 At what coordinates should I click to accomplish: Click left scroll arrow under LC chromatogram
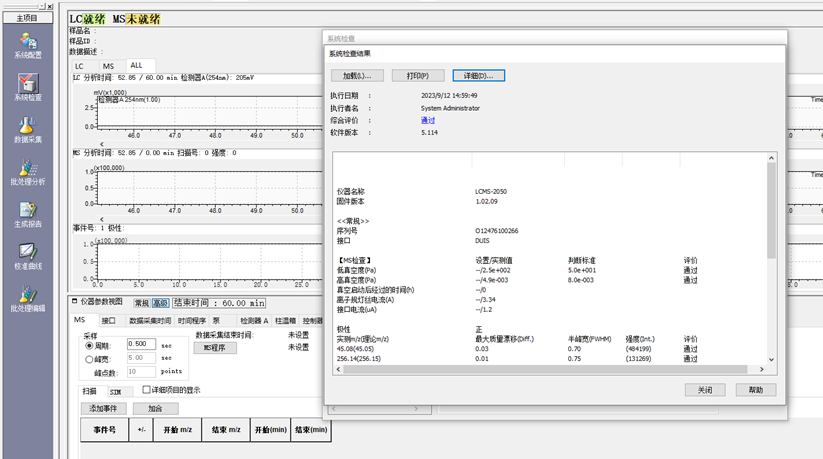[102, 144]
